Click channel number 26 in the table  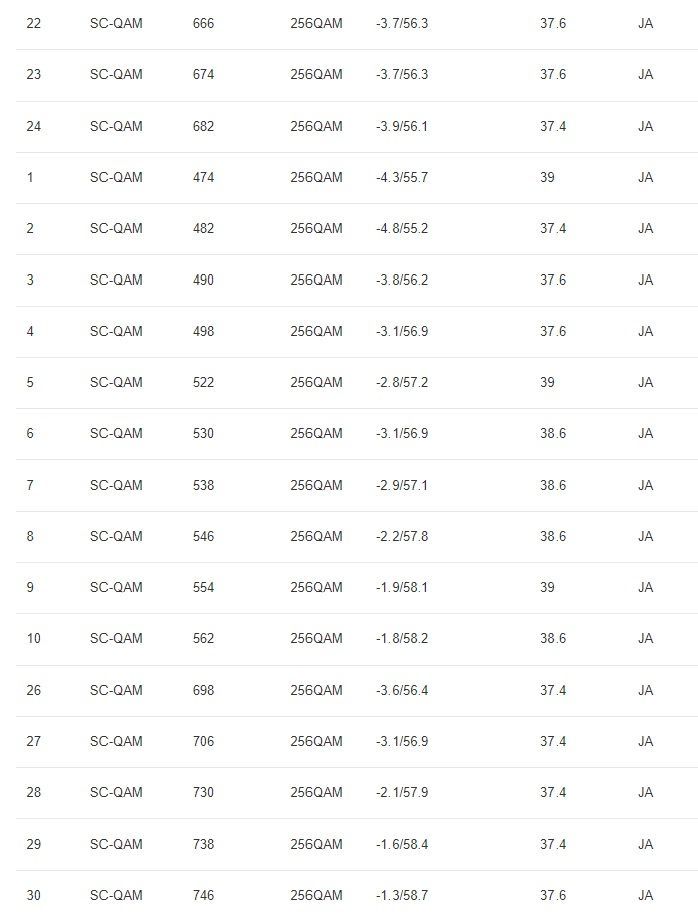pyautogui.click(x=34, y=690)
